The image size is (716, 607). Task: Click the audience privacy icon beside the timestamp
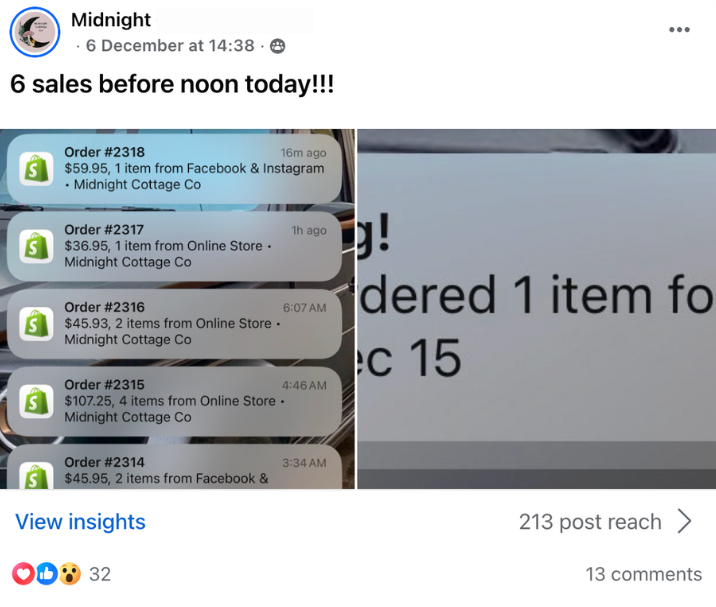click(278, 46)
